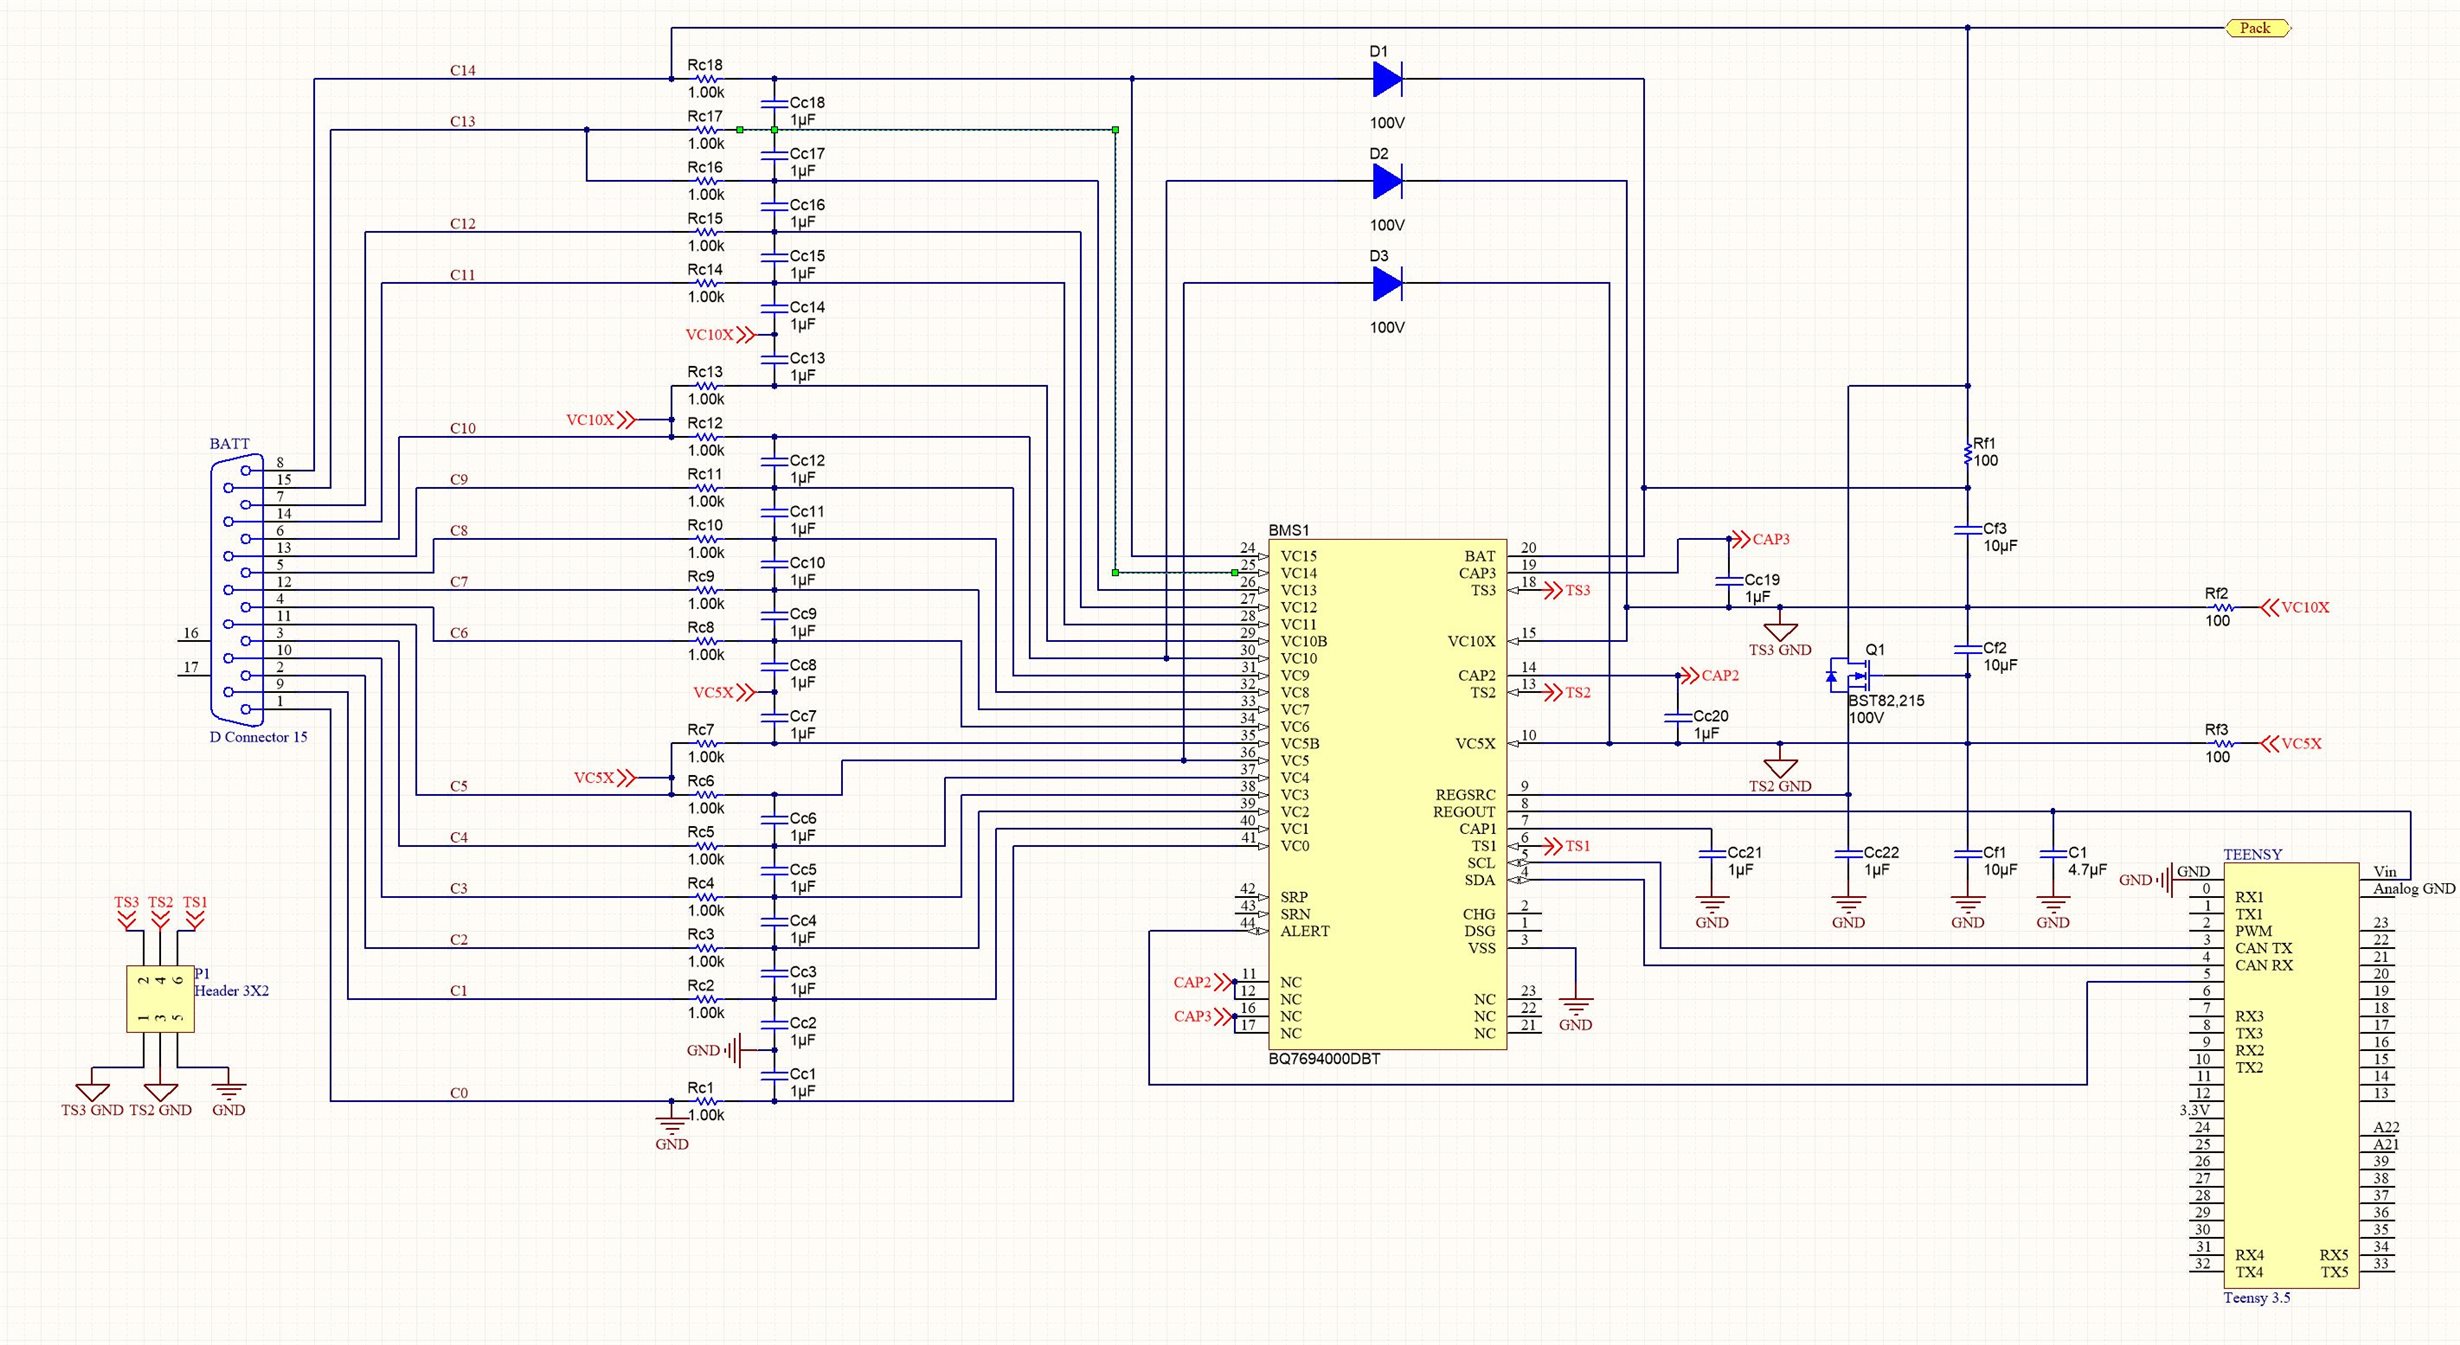Viewport: 2460px width, 1345px height.
Task: Click the C5 net label
Action: point(458,786)
